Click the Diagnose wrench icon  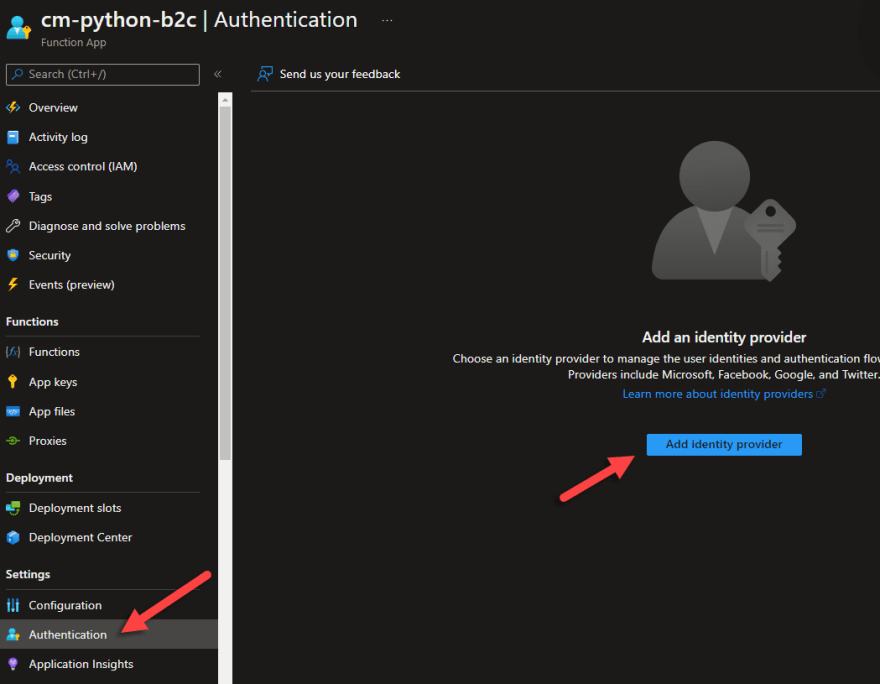tap(13, 226)
